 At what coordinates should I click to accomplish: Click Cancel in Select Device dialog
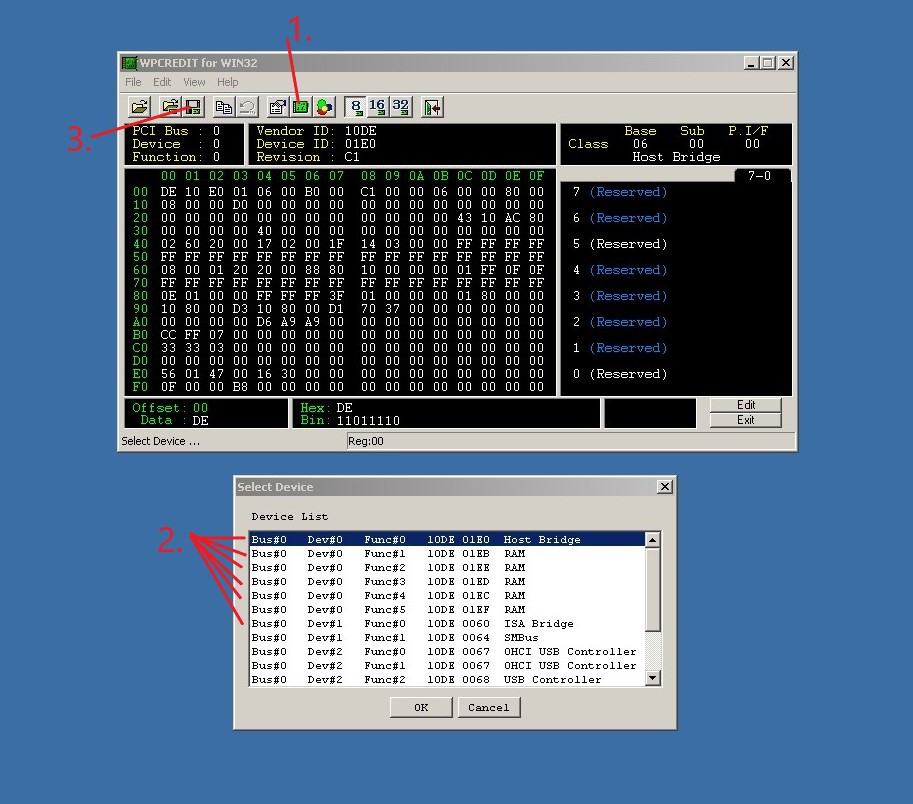(x=489, y=707)
